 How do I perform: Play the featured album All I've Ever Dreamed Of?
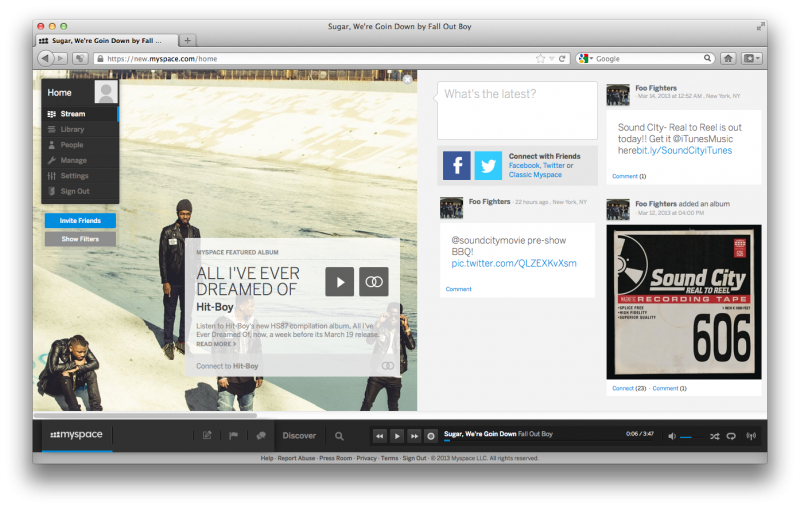(x=340, y=282)
